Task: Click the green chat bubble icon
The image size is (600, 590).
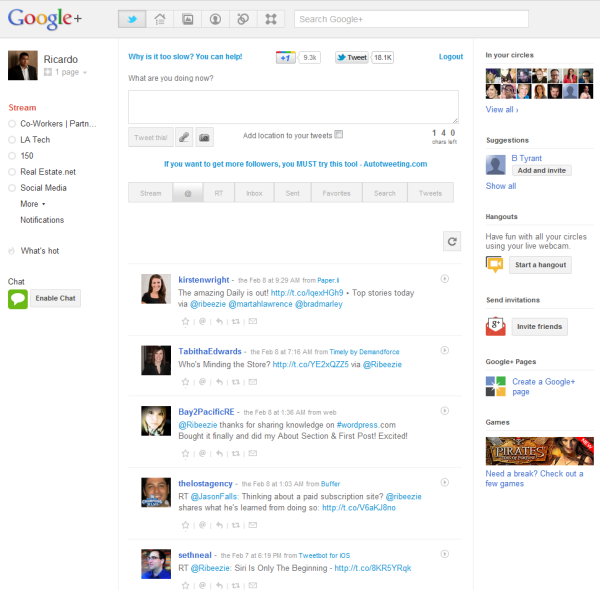Action: click(18, 299)
